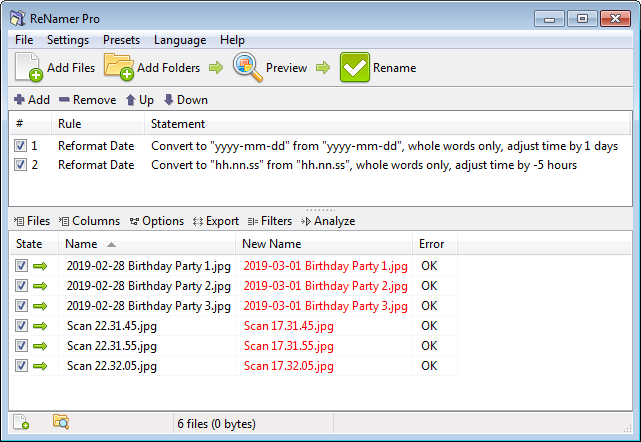This screenshot has height=442, width=641.
Task: Move rule up with Up arrow icon
Action: (130, 100)
